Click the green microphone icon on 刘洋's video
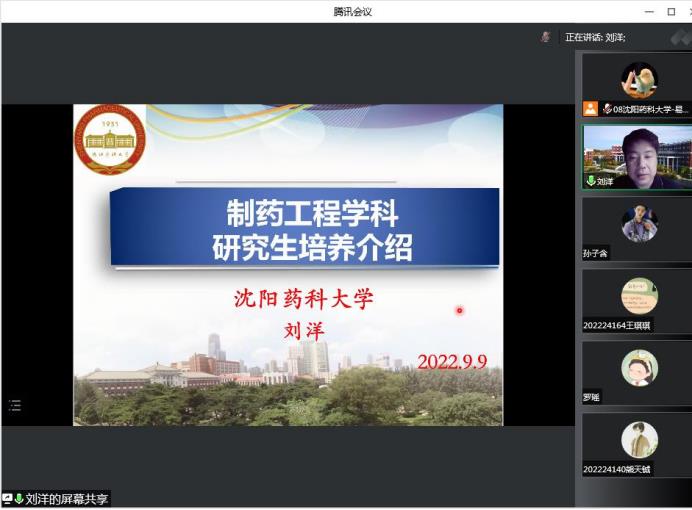 (591, 181)
